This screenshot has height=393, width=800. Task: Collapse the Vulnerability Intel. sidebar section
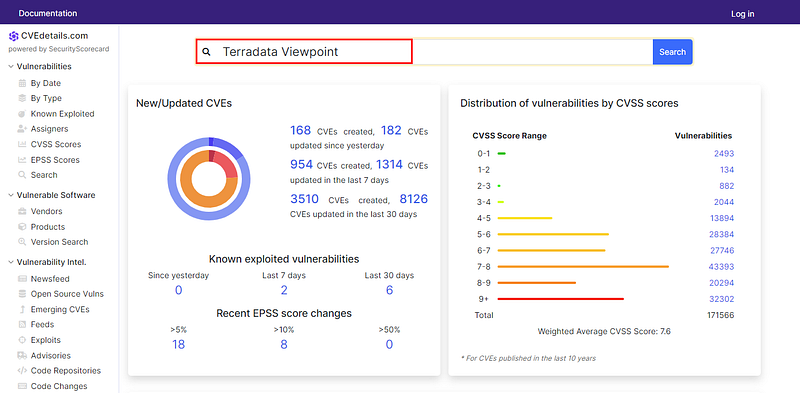[x=11, y=262]
